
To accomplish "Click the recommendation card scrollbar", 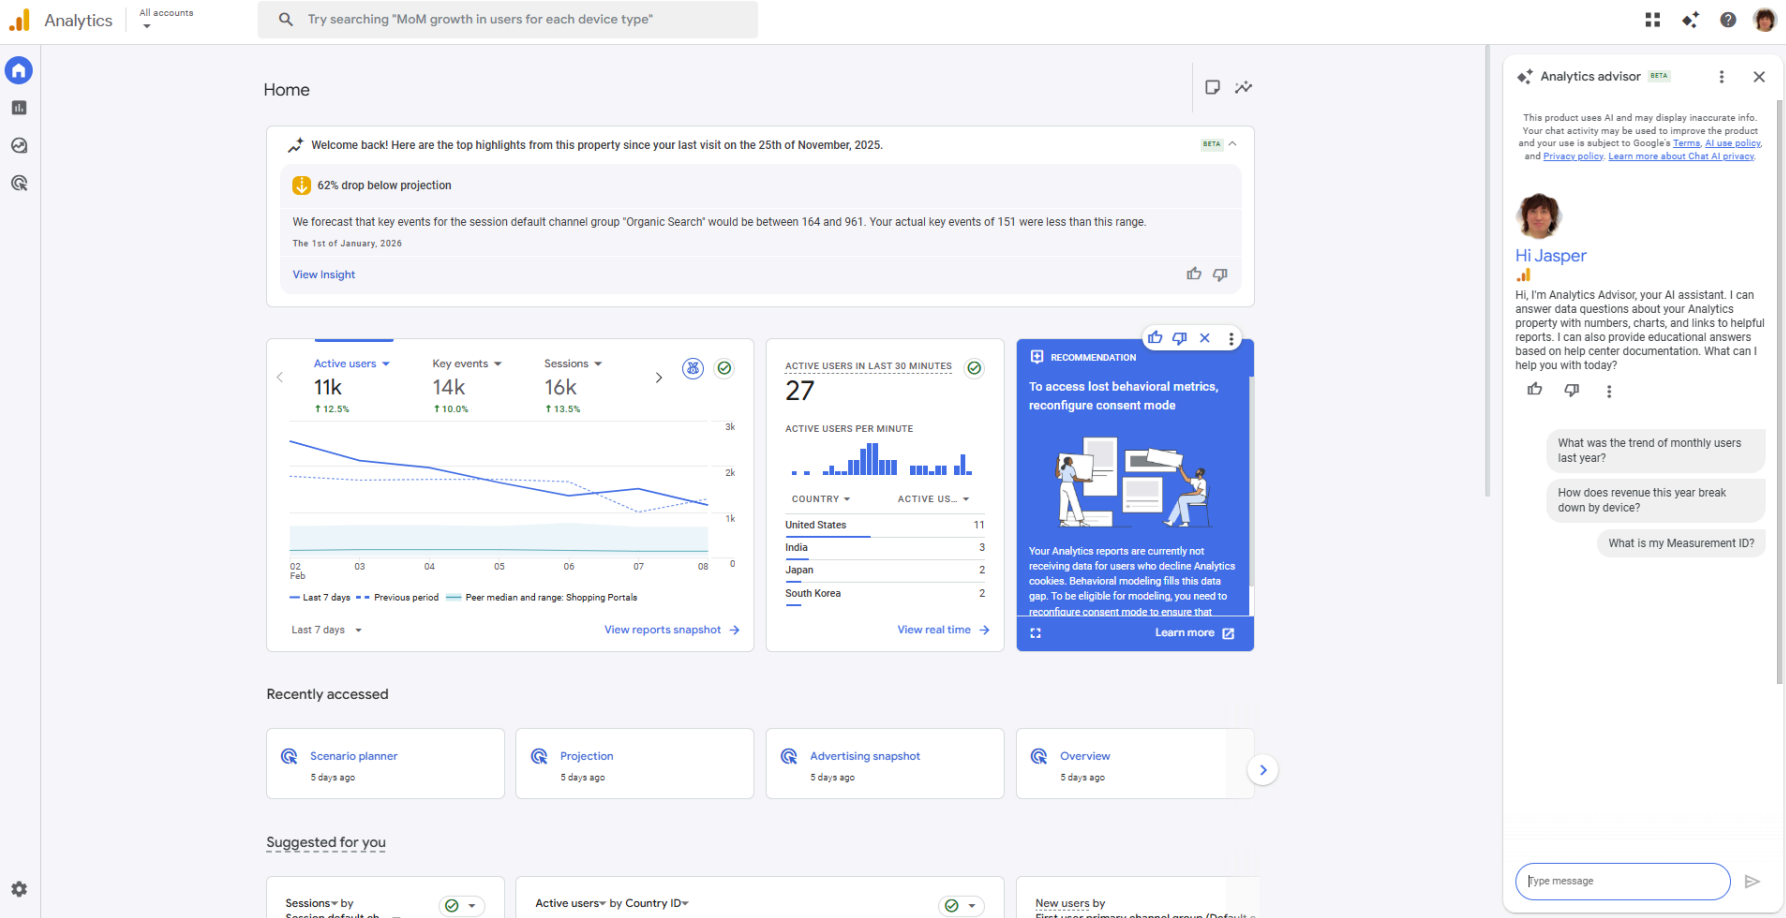I will [x=1251, y=480].
